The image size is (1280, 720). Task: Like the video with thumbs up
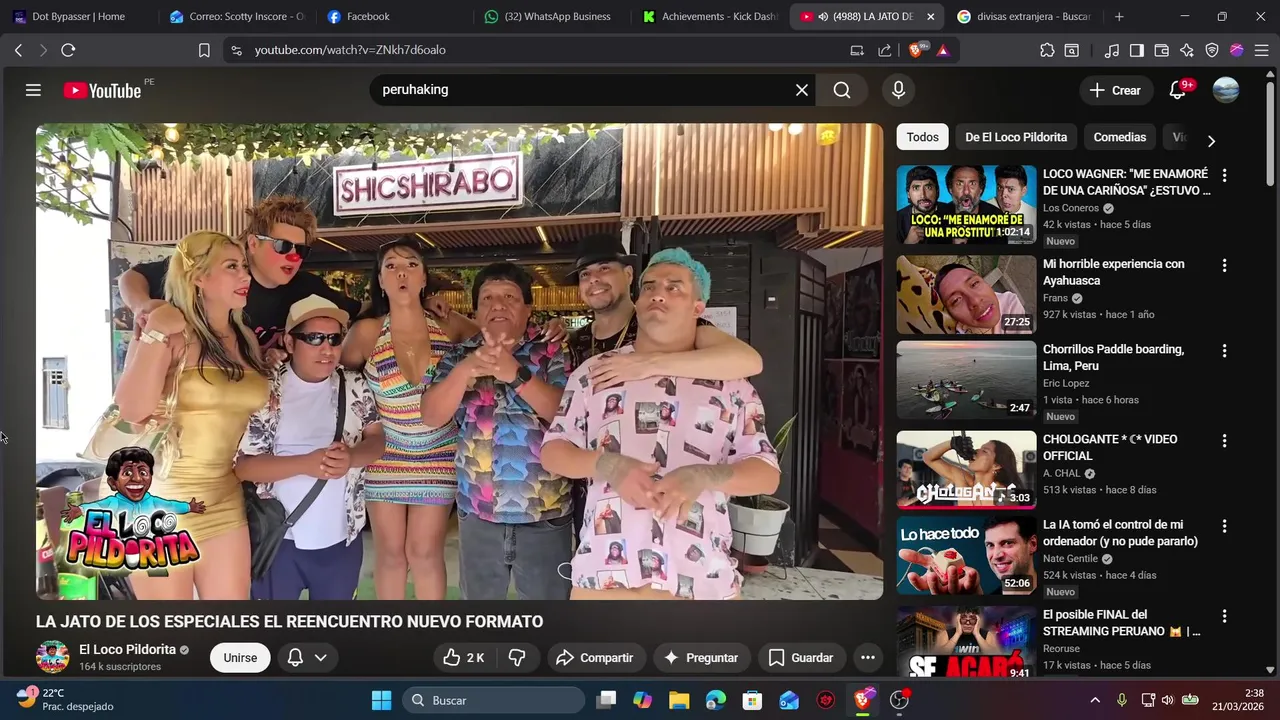click(464, 657)
